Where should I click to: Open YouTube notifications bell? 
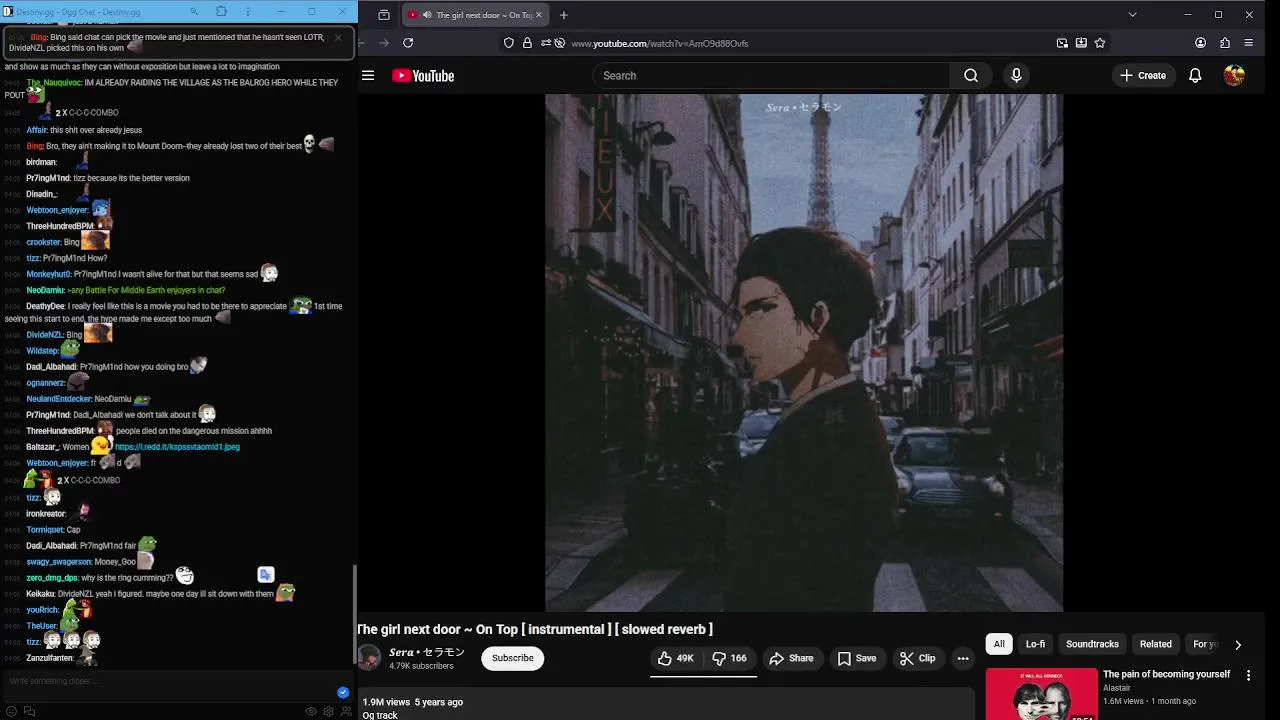1195,76
